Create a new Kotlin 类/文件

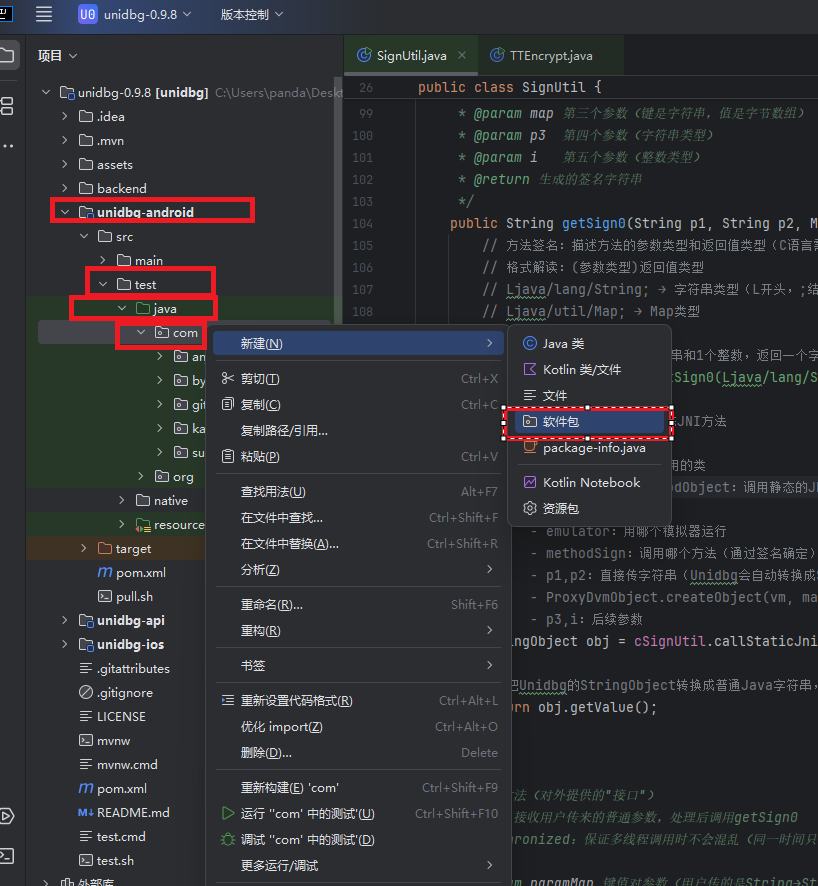click(x=589, y=370)
